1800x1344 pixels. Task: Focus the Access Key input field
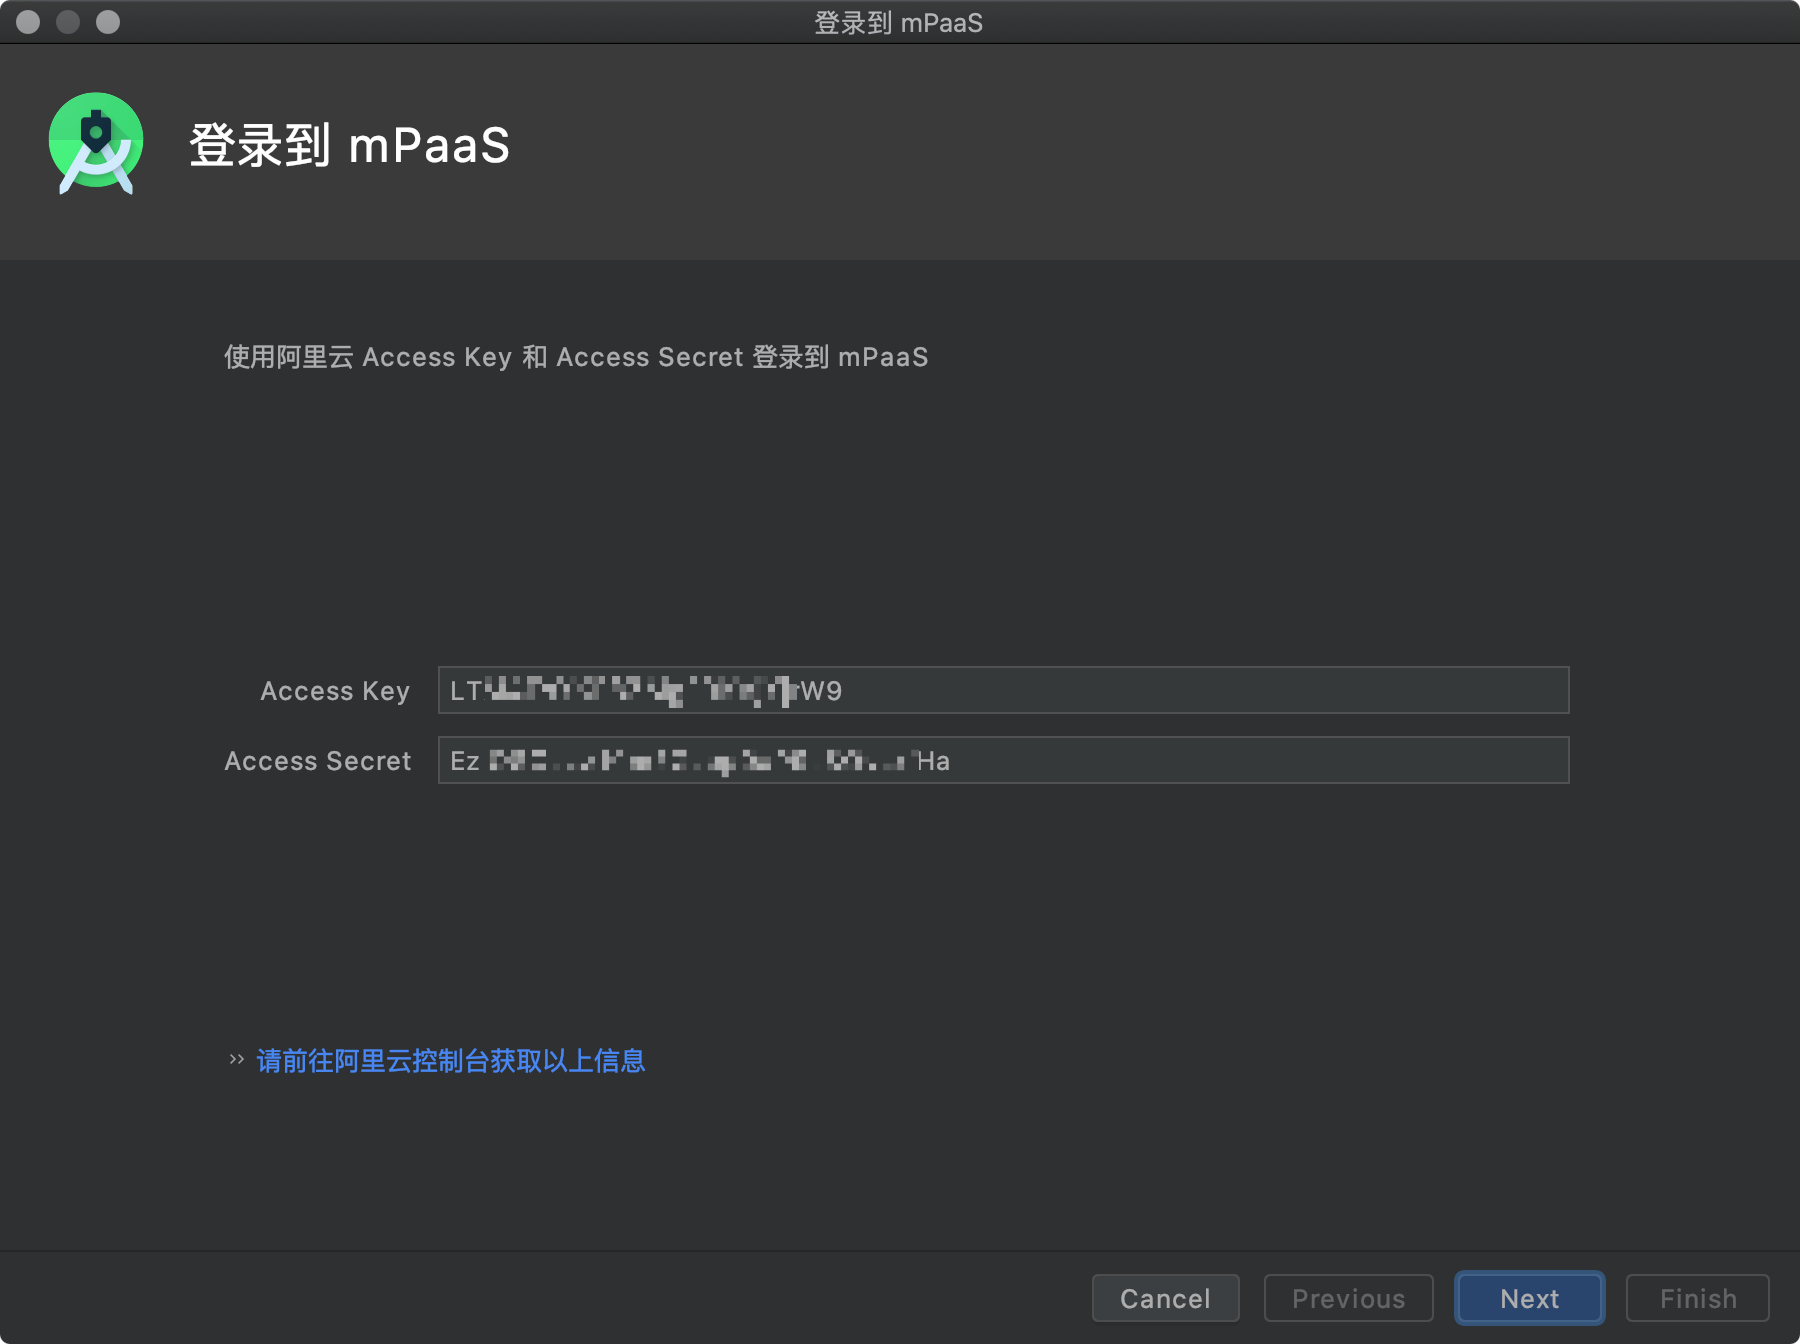(x=1003, y=690)
